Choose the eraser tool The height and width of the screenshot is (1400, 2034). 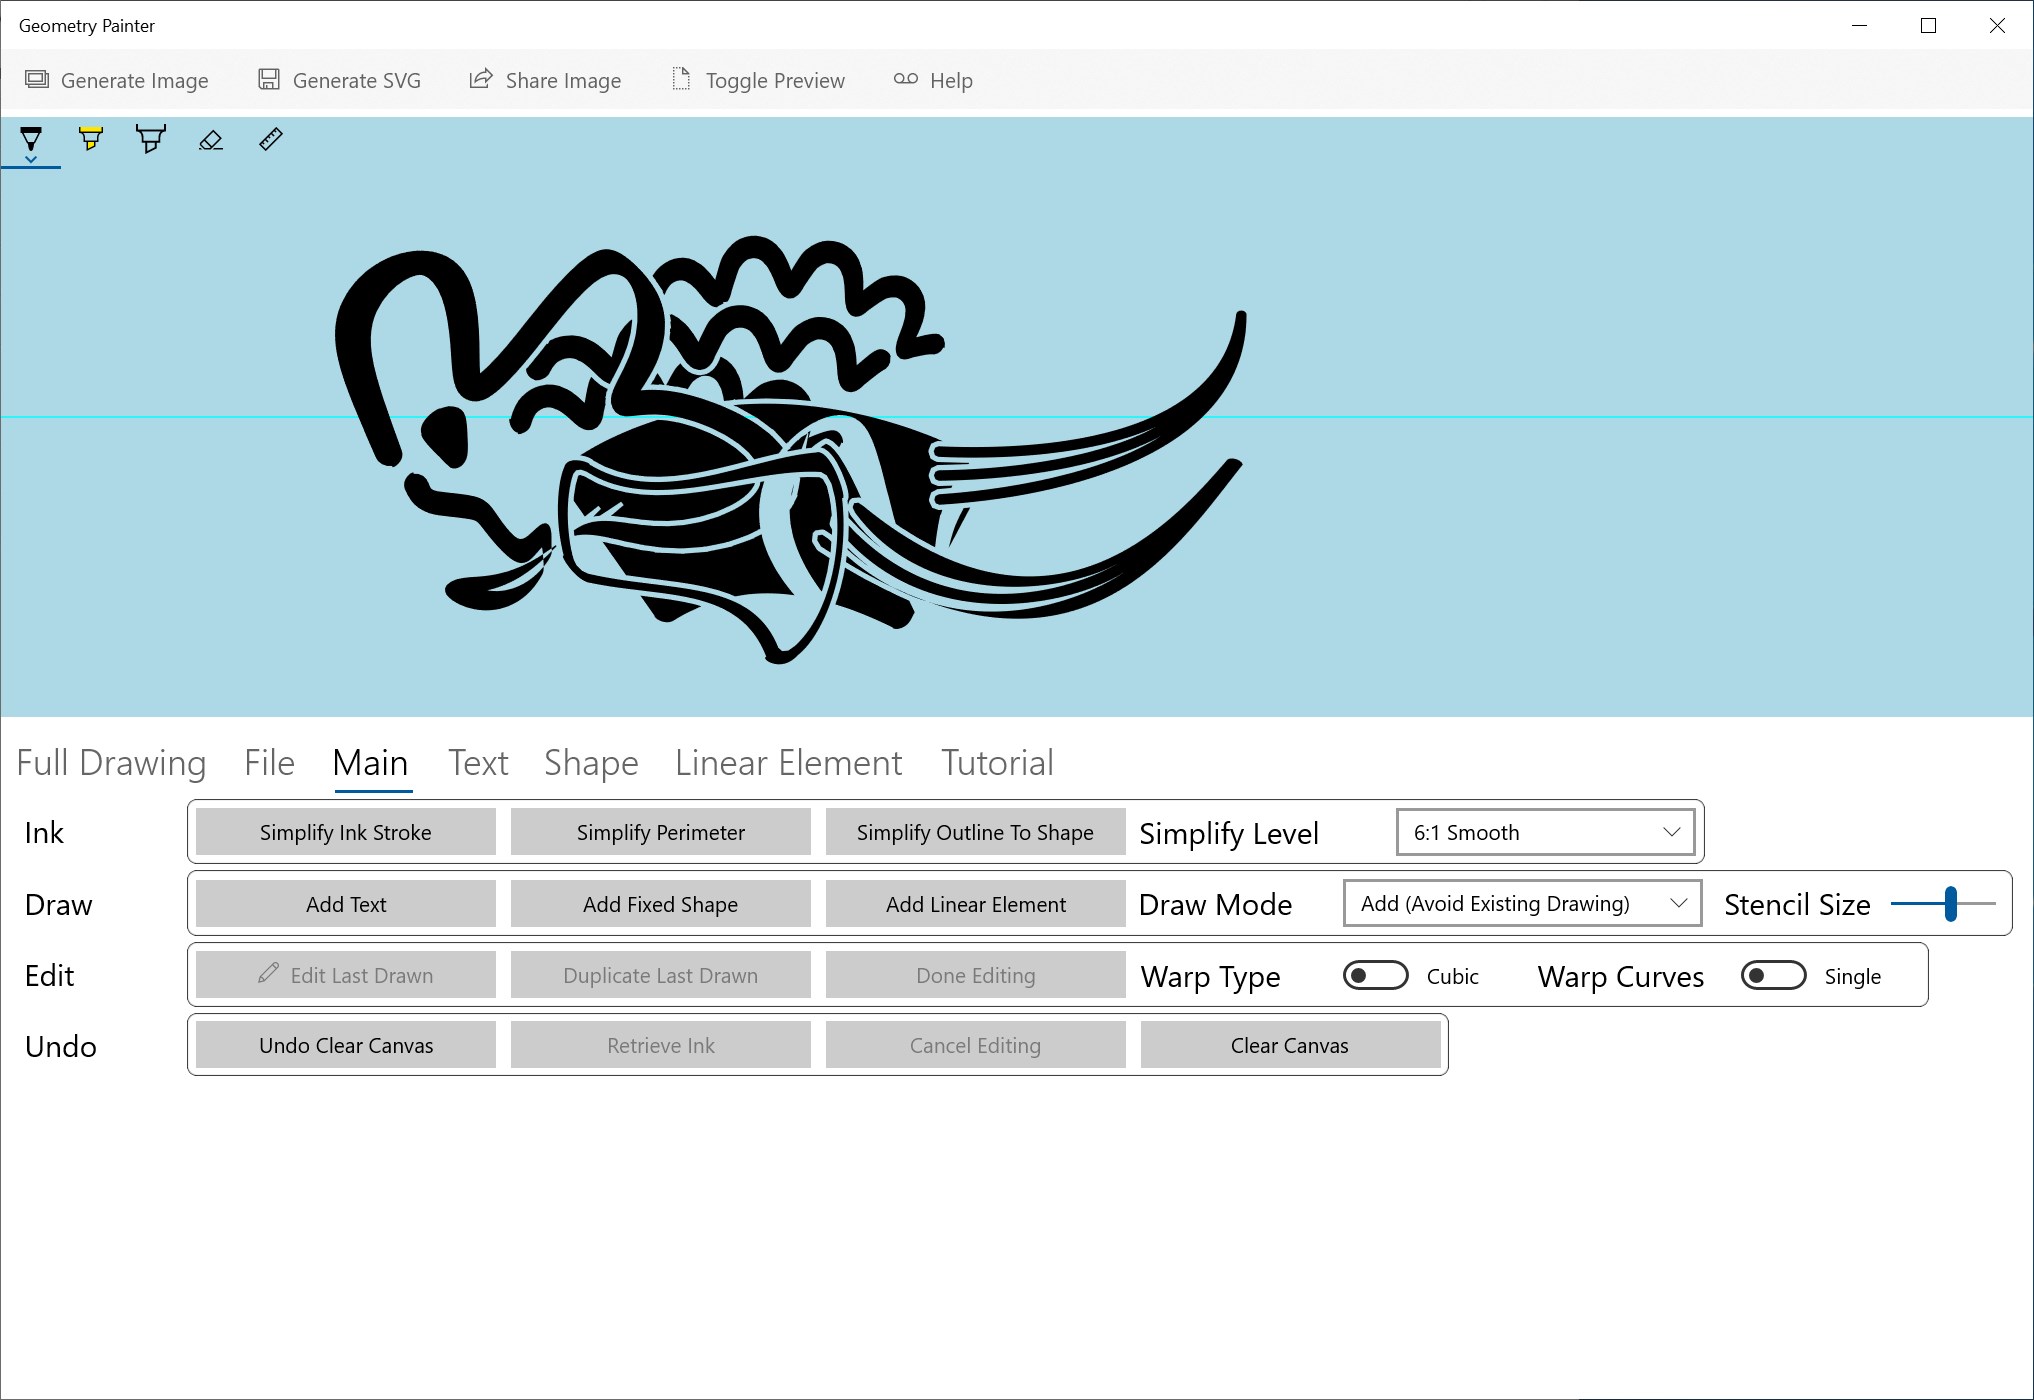click(211, 140)
